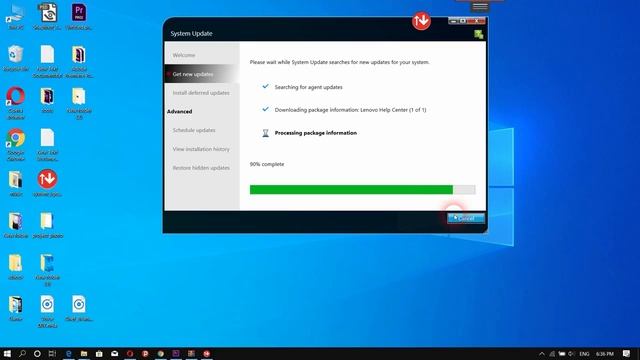Select the project photos folder on the desktop
The width and height of the screenshot is (640, 360).
[x=47, y=225]
